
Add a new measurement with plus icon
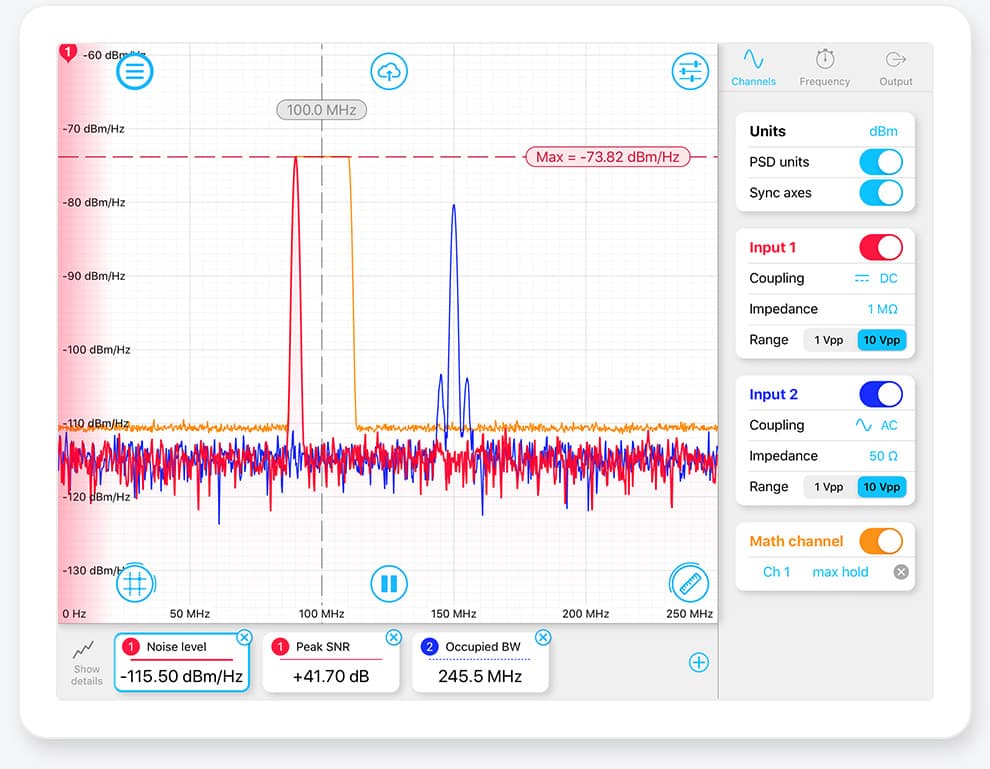699,662
